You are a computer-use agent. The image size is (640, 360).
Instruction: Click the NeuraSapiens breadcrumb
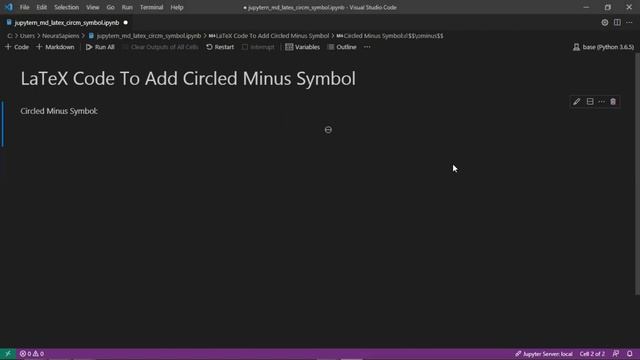pyautogui.click(x=61, y=36)
